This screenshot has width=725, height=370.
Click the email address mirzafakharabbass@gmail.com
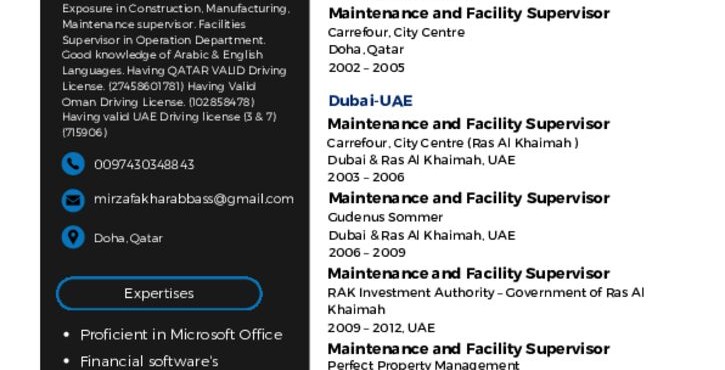tap(194, 199)
